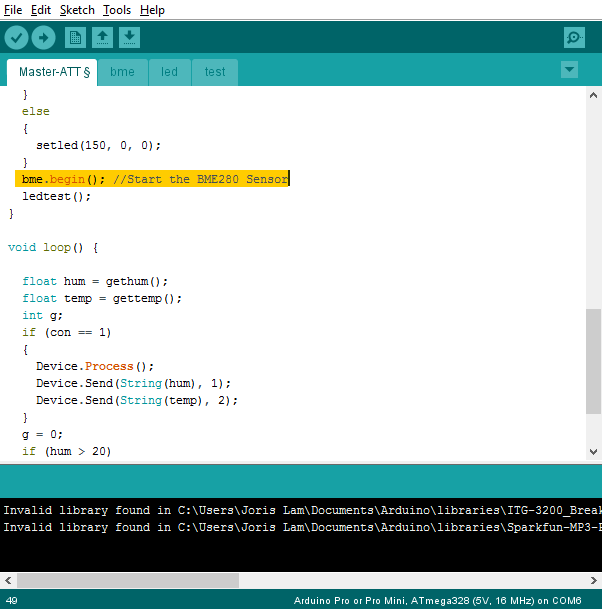Click the void loop() line
The width and height of the screenshot is (602, 609).
pos(53,248)
